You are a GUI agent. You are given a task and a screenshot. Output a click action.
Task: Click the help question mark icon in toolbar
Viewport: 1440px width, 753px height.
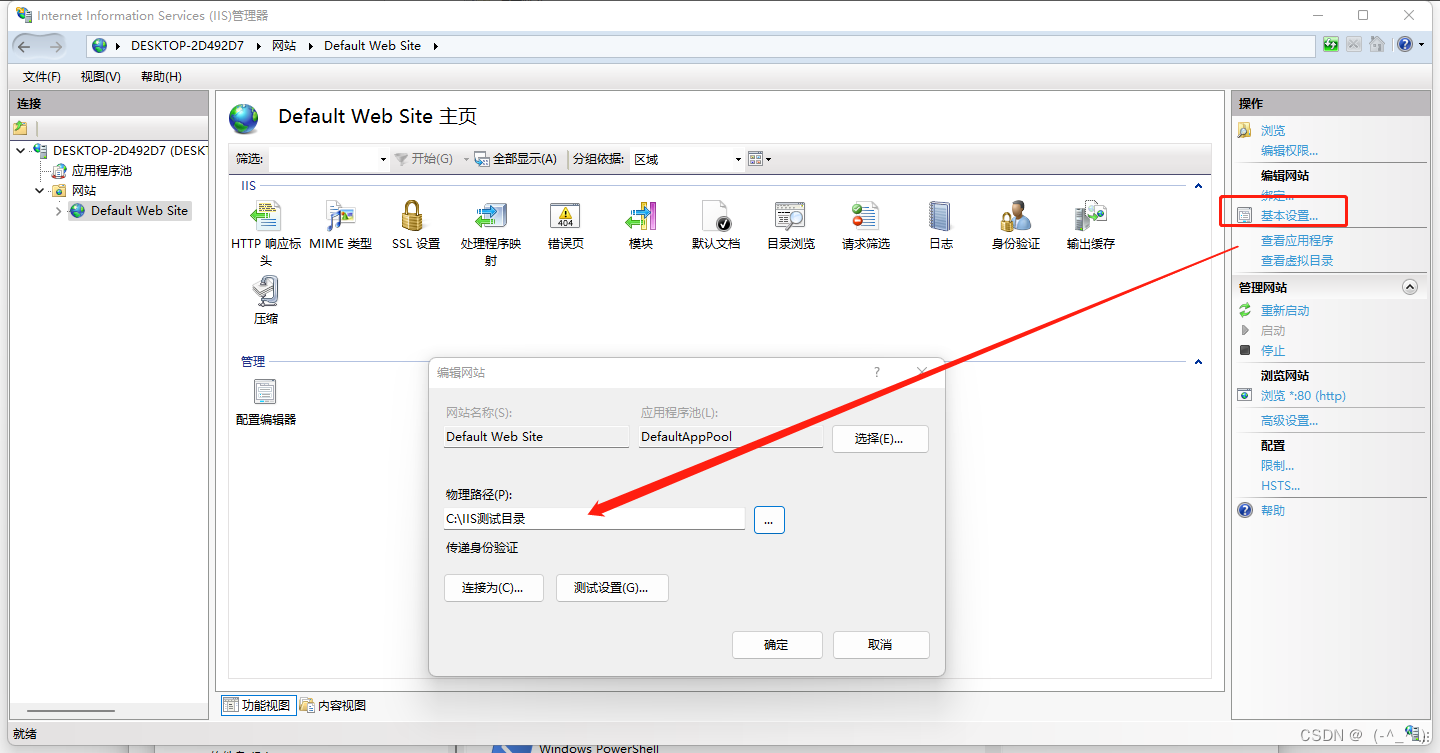point(1405,45)
